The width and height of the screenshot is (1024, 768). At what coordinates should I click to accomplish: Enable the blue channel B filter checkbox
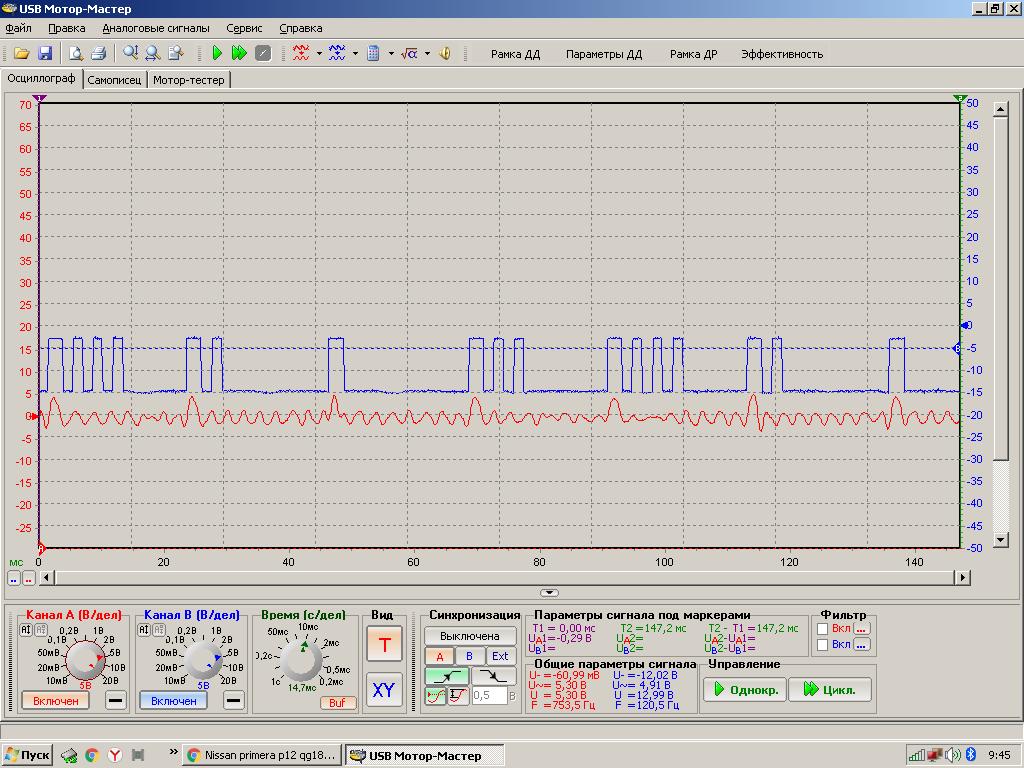click(x=823, y=645)
